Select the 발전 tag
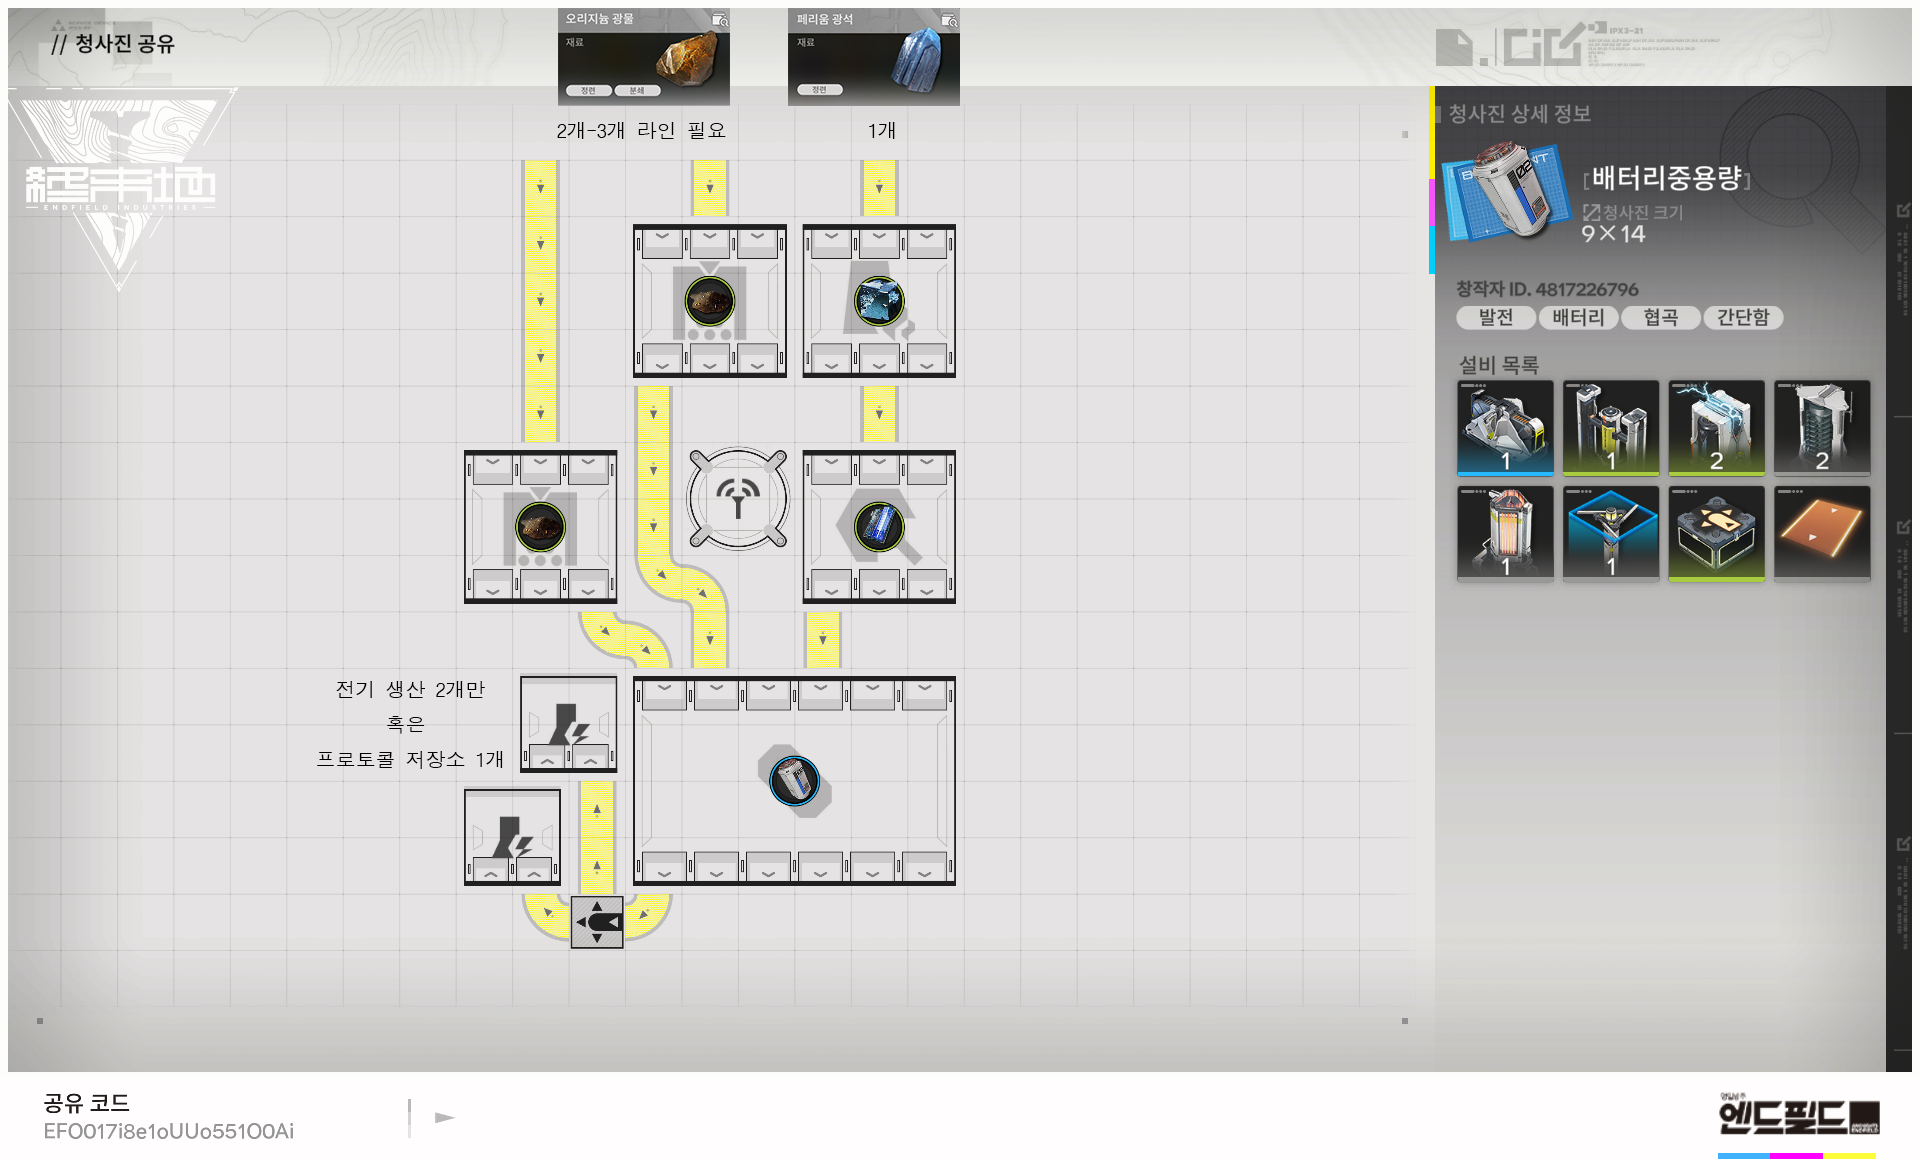1920x1159 pixels. tap(1495, 317)
